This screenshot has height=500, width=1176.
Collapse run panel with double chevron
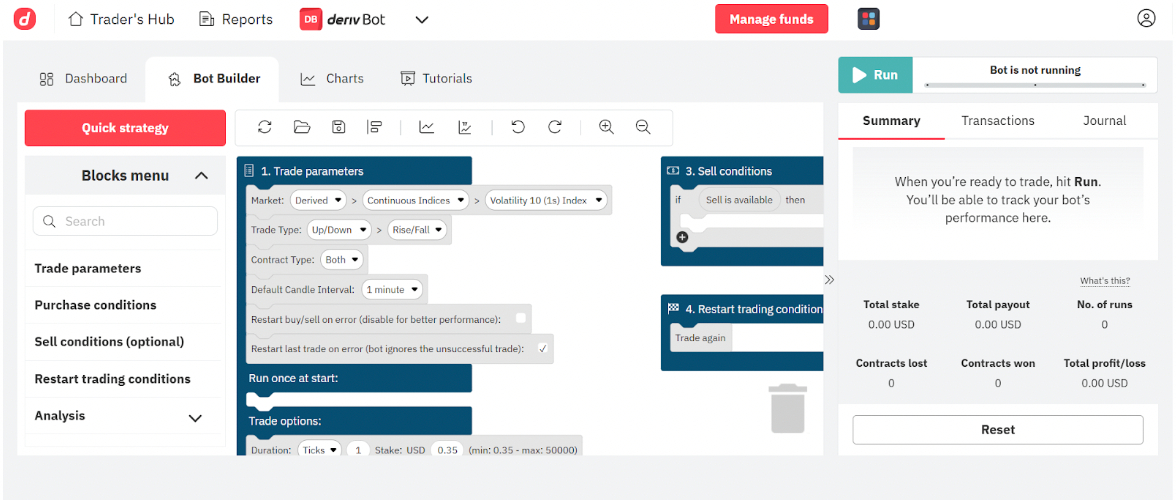(829, 280)
